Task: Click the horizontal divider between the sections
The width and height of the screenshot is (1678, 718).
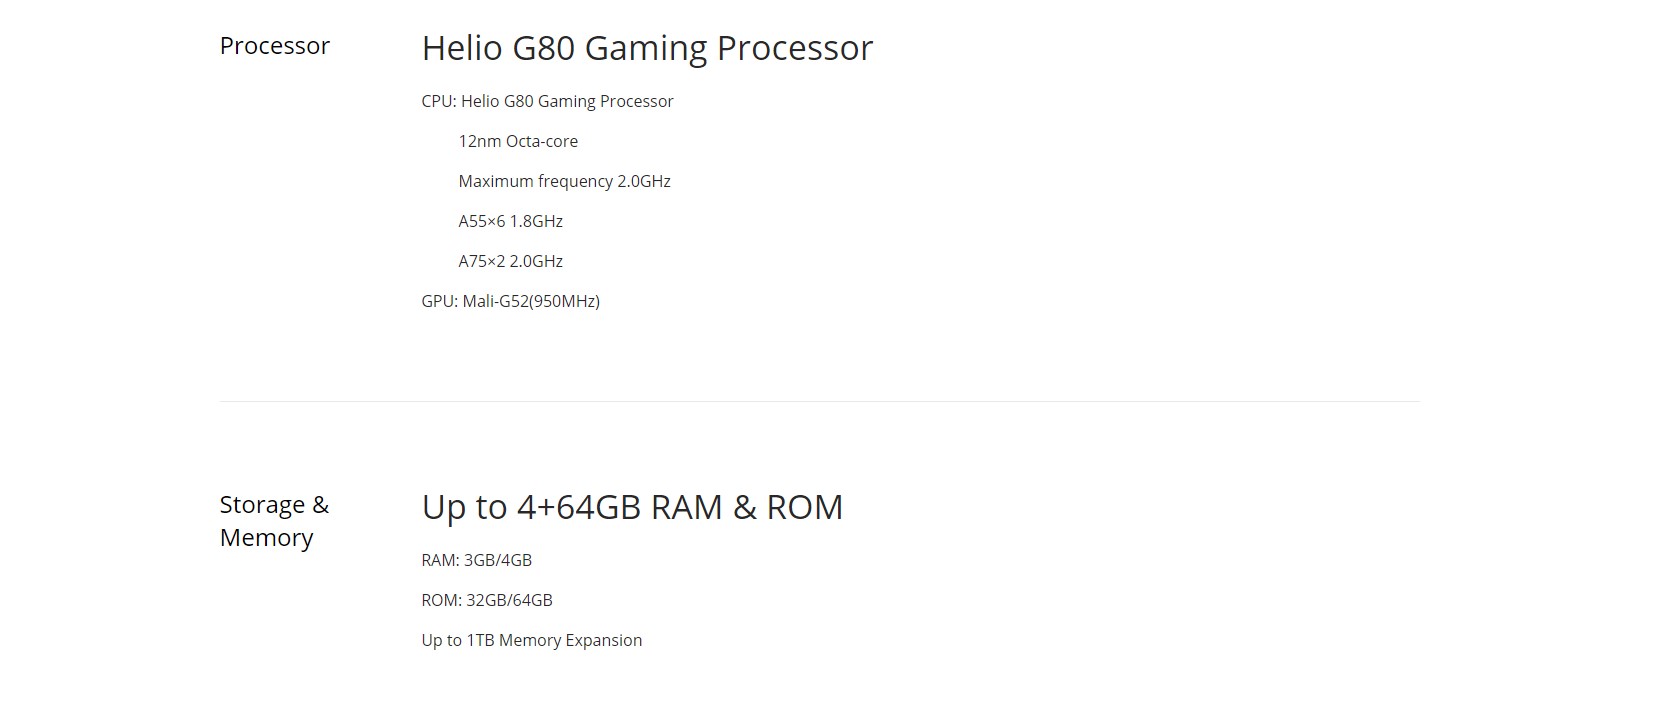Action: click(x=819, y=401)
